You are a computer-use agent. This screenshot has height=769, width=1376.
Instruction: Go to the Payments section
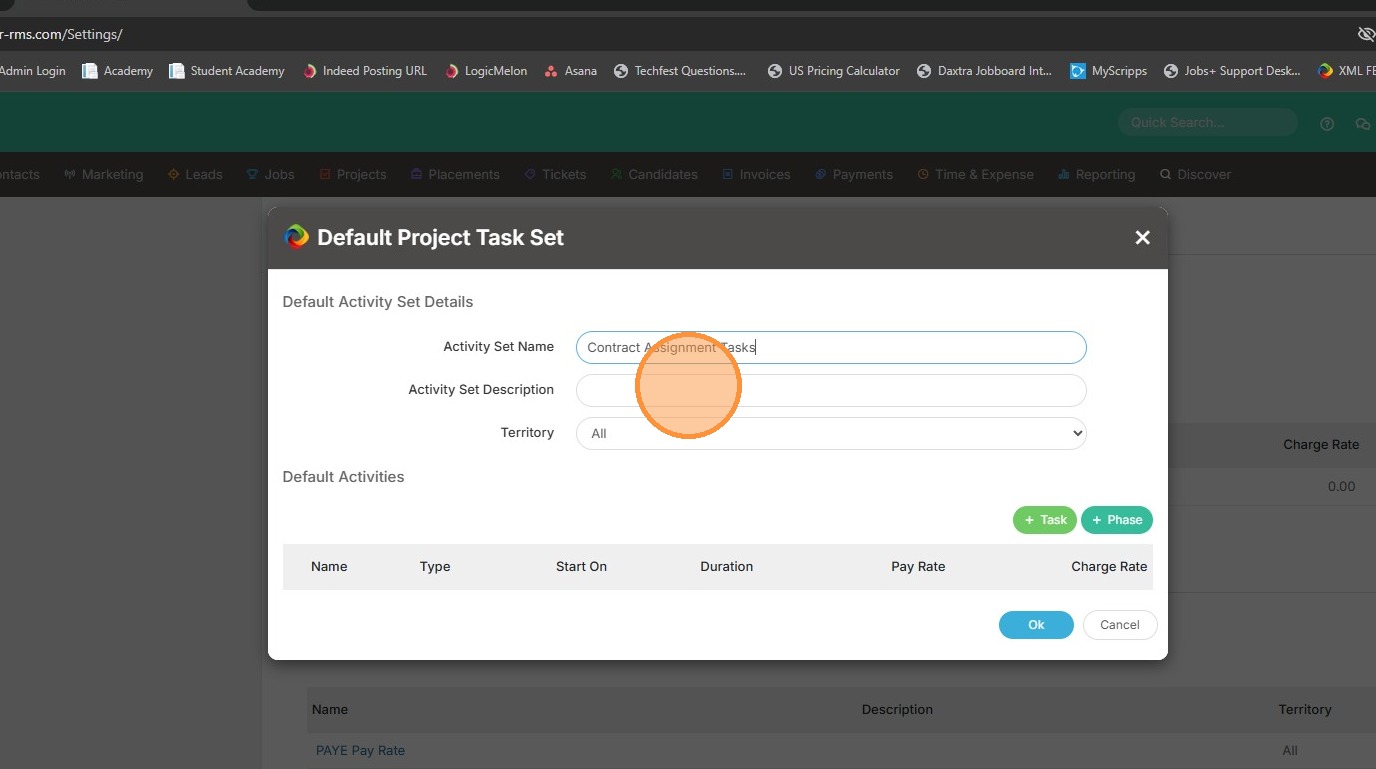coord(854,174)
